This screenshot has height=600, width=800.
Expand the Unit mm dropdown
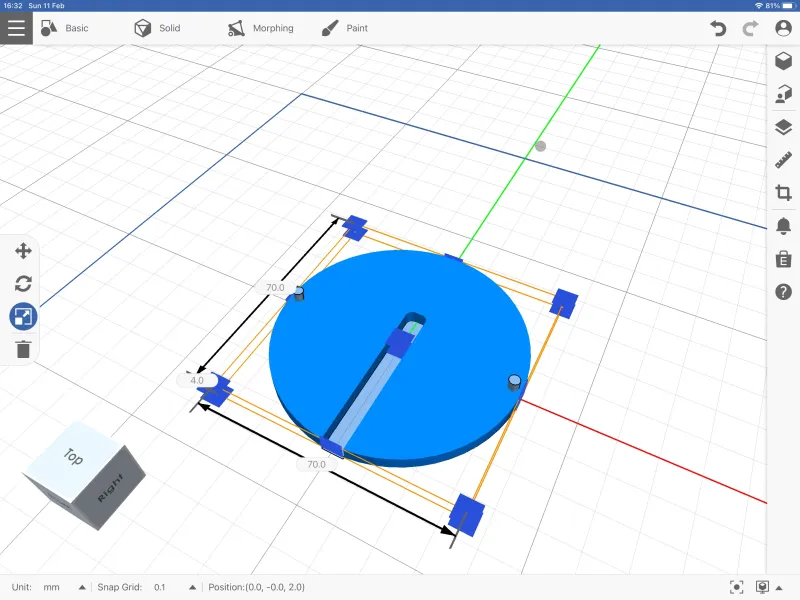pyautogui.click(x=82, y=587)
